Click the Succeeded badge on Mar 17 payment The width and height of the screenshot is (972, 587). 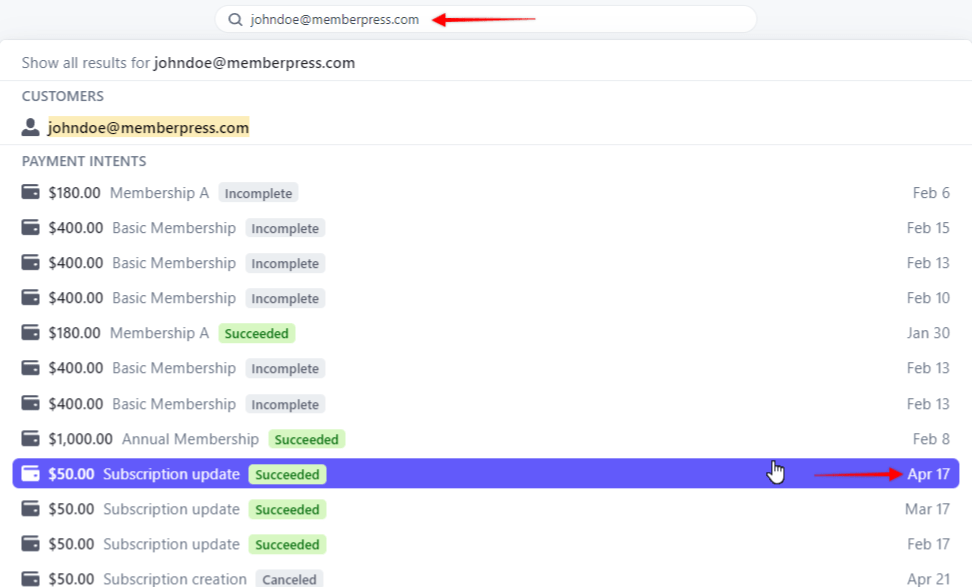(x=288, y=510)
